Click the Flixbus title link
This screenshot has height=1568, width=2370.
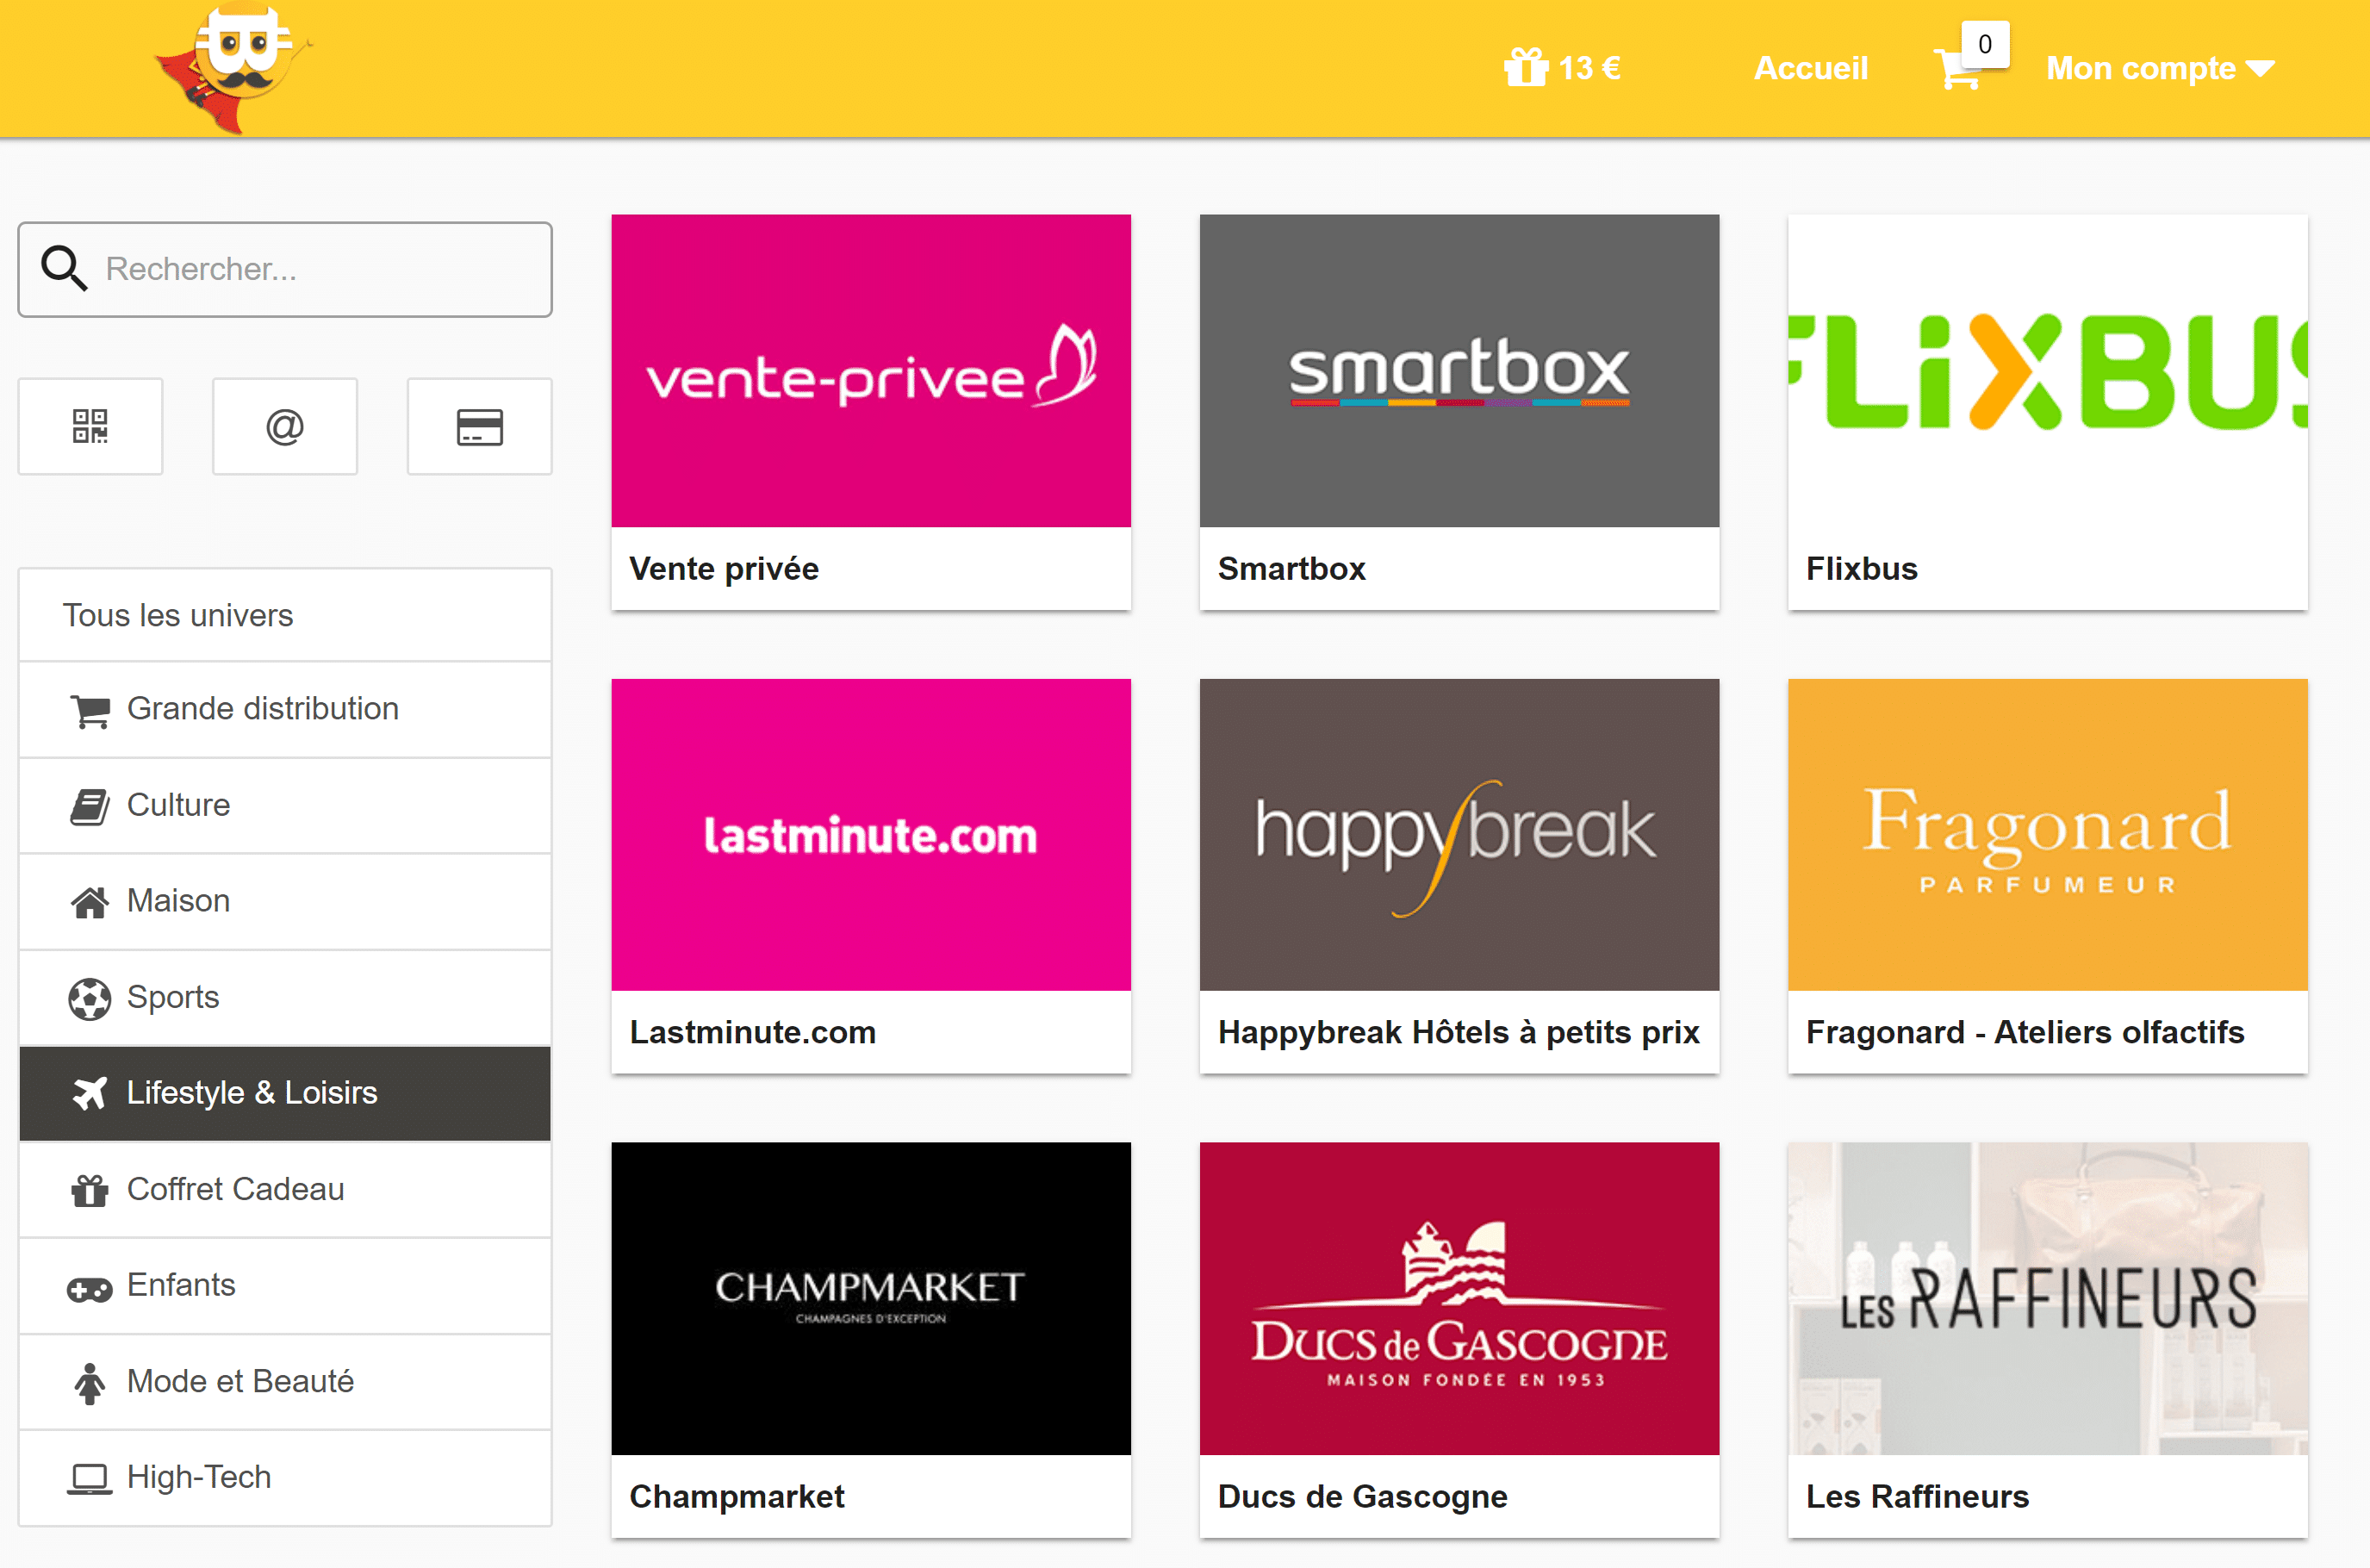coord(1861,569)
